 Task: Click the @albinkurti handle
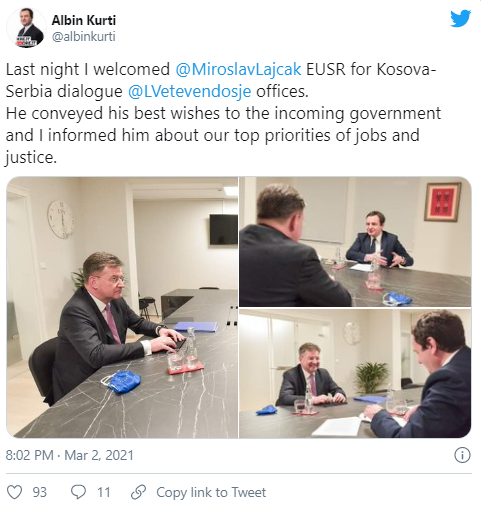click(83, 36)
